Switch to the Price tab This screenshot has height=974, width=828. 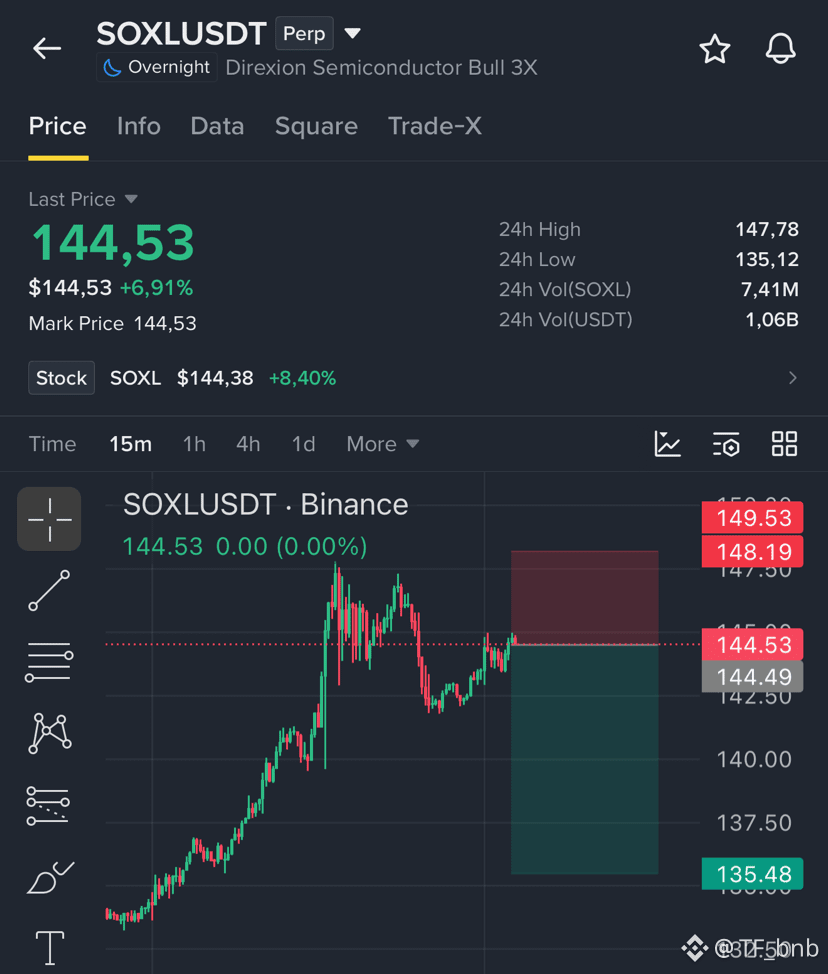[x=58, y=126]
